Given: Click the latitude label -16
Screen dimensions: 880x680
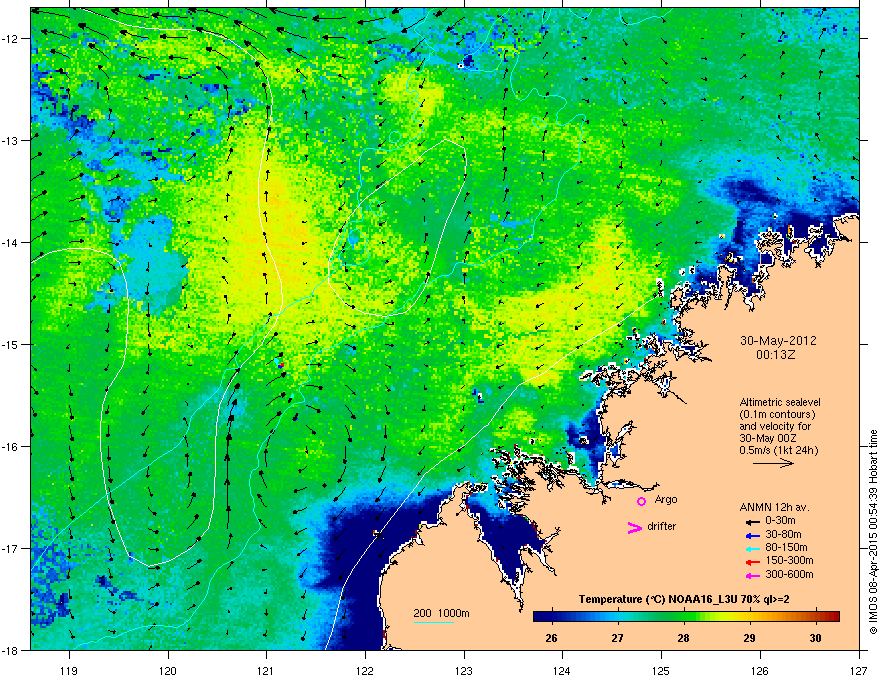Looking at the screenshot, I should click(11, 447).
